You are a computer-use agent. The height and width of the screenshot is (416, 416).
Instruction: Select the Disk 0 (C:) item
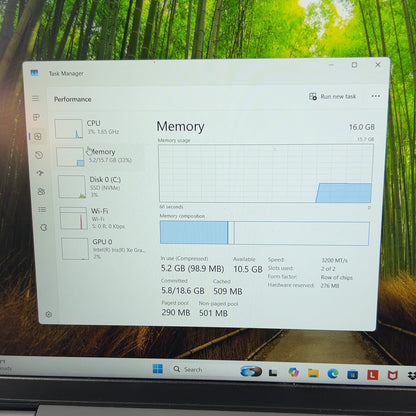coord(101,187)
